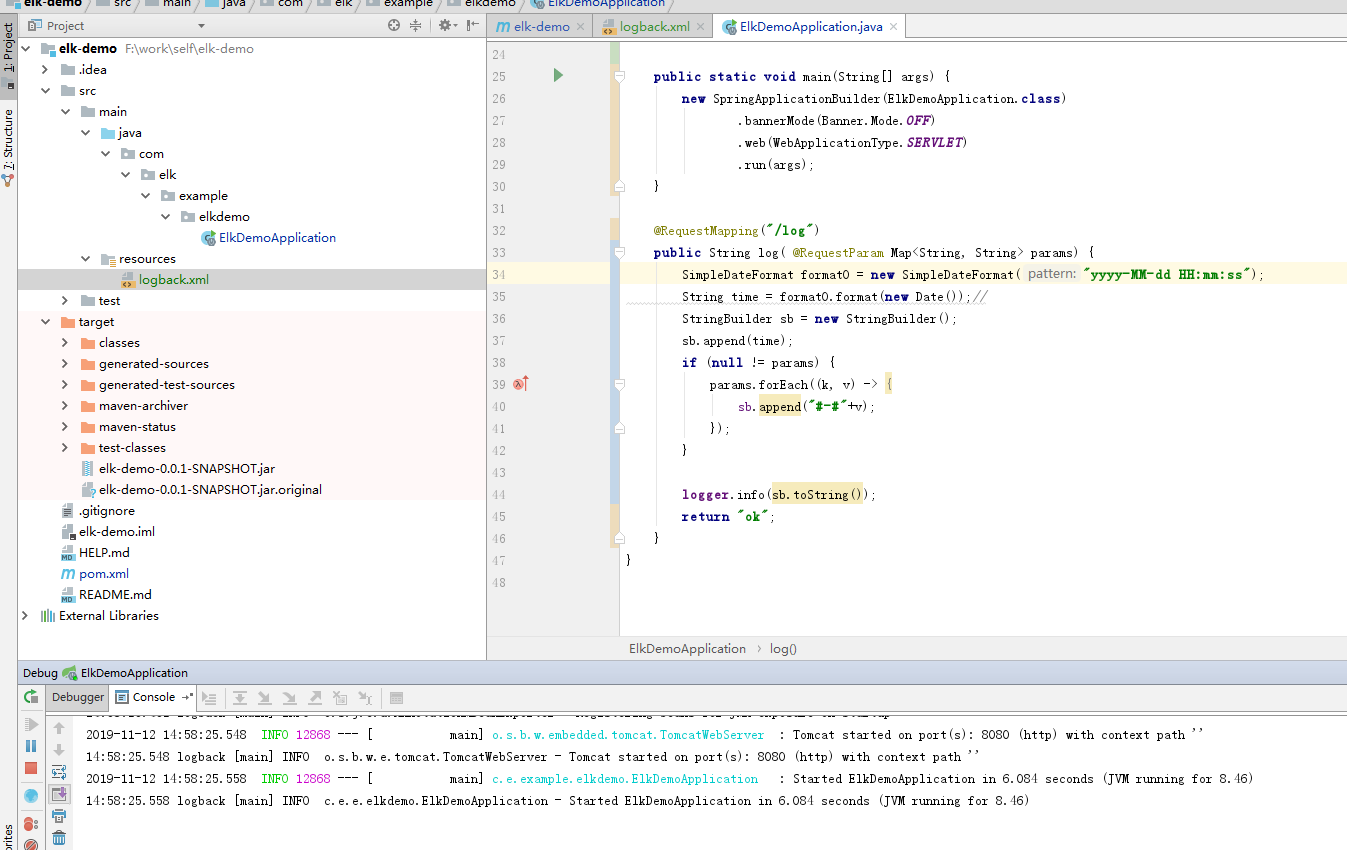This screenshot has height=850, width=1347.
Task: Click the Step Into icon
Action: [x=265, y=698]
